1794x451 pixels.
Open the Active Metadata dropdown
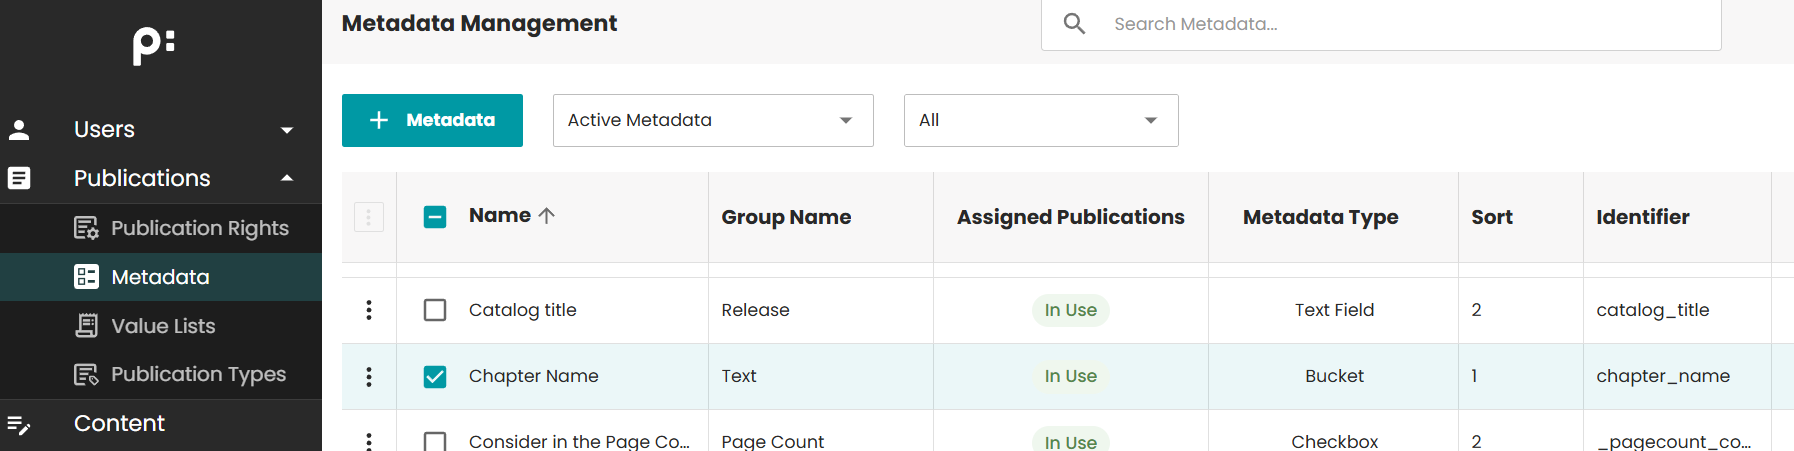(713, 120)
